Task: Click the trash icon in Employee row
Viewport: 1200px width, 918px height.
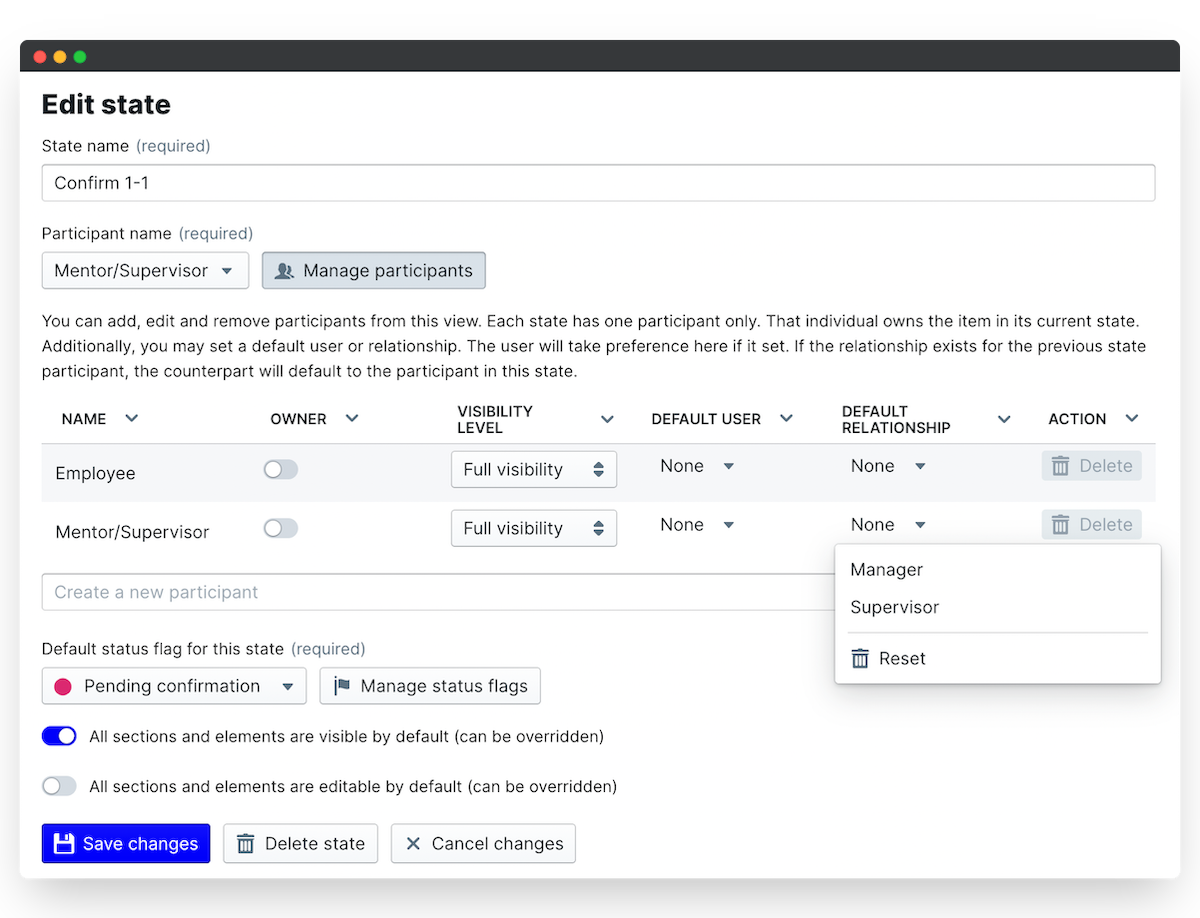Action: tap(1061, 466)
